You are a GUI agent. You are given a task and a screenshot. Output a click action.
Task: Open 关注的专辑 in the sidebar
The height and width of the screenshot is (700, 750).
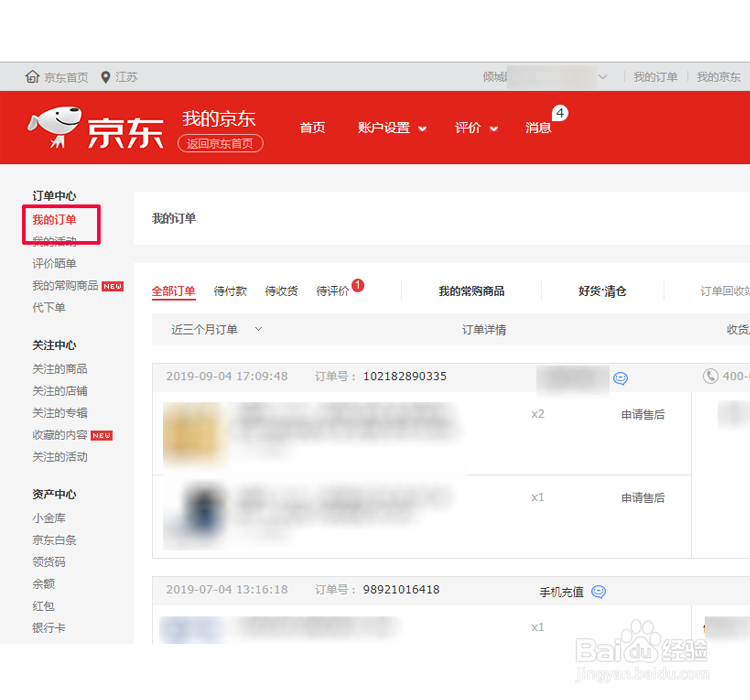point(59,413)
